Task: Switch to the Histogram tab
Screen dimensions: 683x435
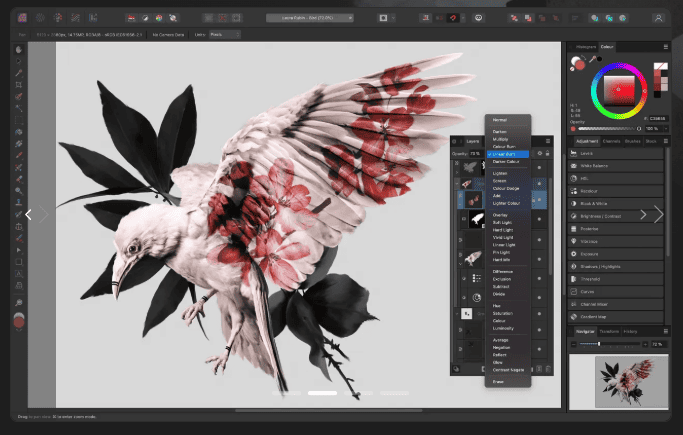Action: point(585,47)
